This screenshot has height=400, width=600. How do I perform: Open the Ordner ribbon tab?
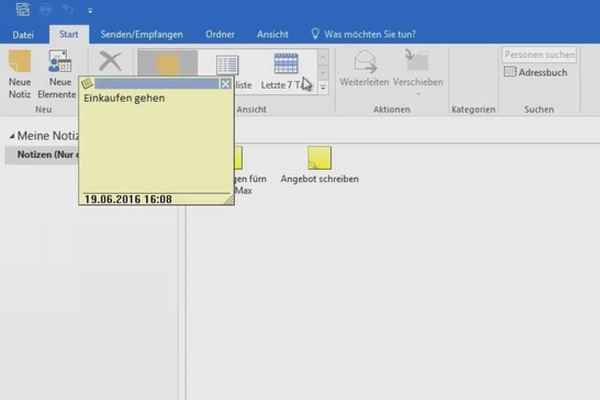click(x=220, y=34)
